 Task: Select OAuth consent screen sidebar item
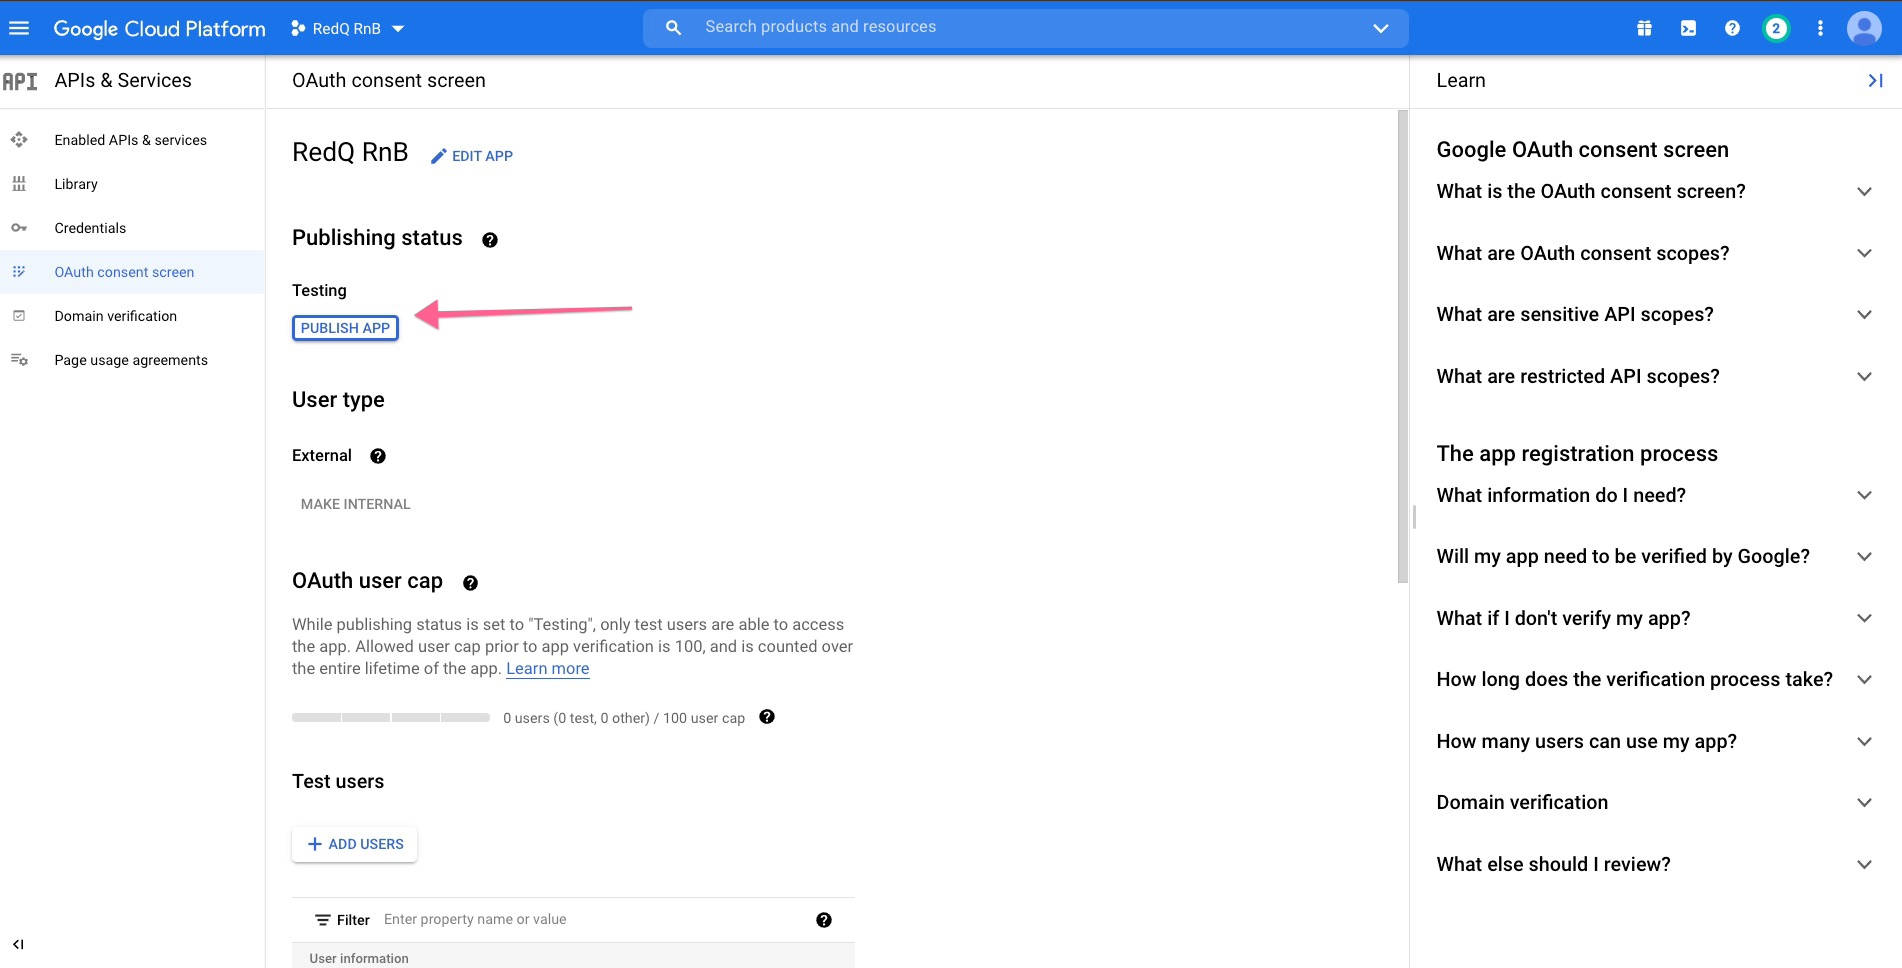tap(132, 272)
